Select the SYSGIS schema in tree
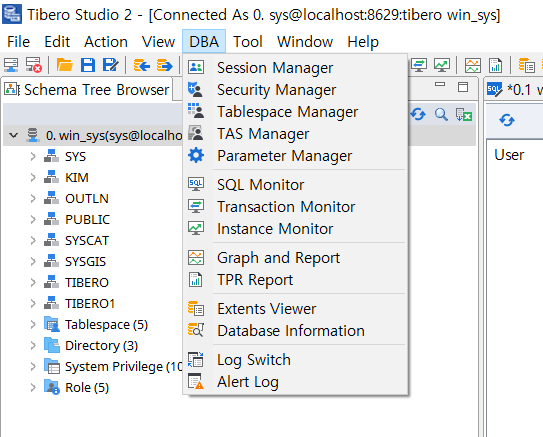 coord(85,261)
